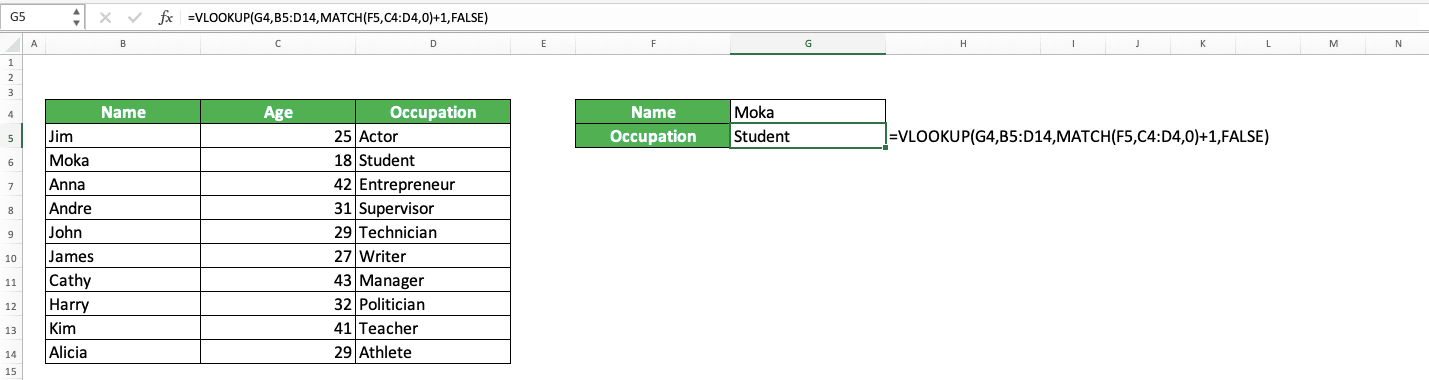Screen dimensions: 1429x380
Task: Click the green Name header in column B
Action: (123, 112)
